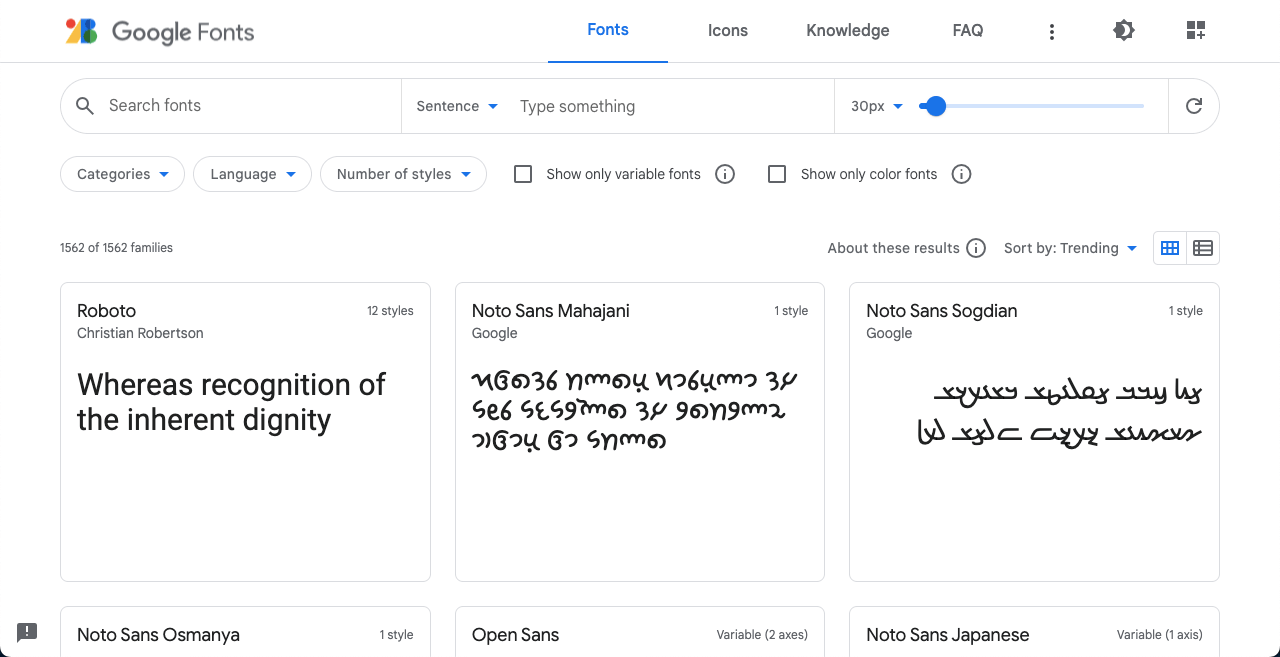Click the 1562 of 1562 families text
The image size is (1280, 657).
pos(116,248)
